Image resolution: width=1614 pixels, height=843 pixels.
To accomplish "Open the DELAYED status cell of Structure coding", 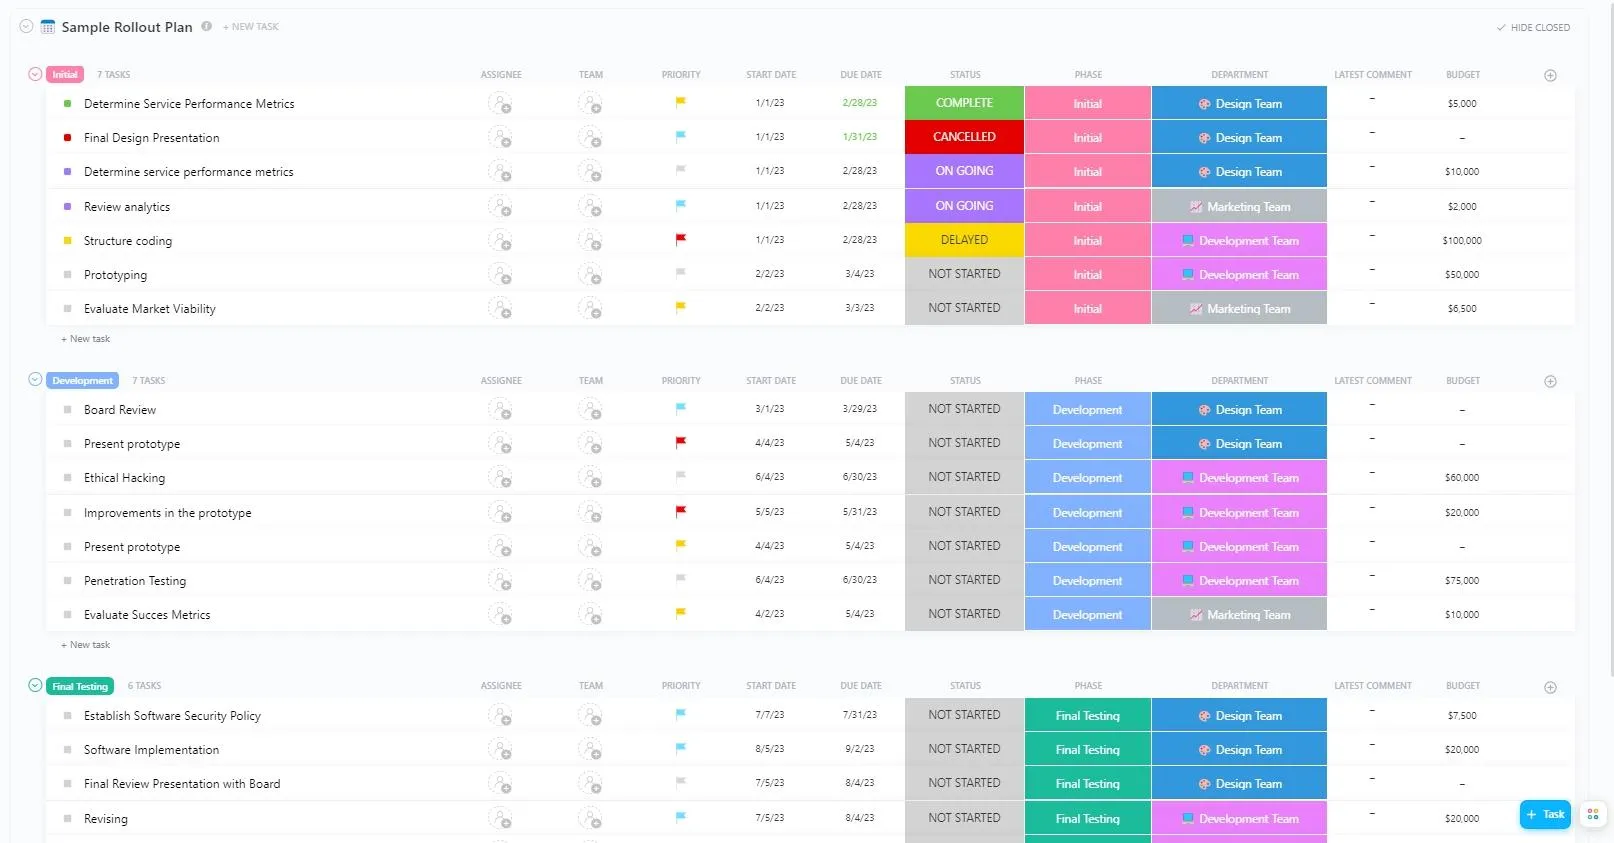I will click(964, 240).
